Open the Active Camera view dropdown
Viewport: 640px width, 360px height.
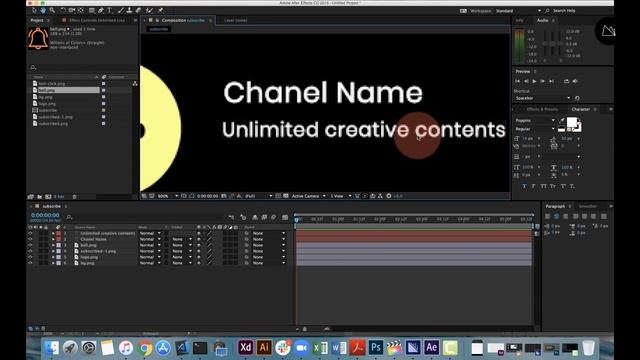[x=309, y=196]
